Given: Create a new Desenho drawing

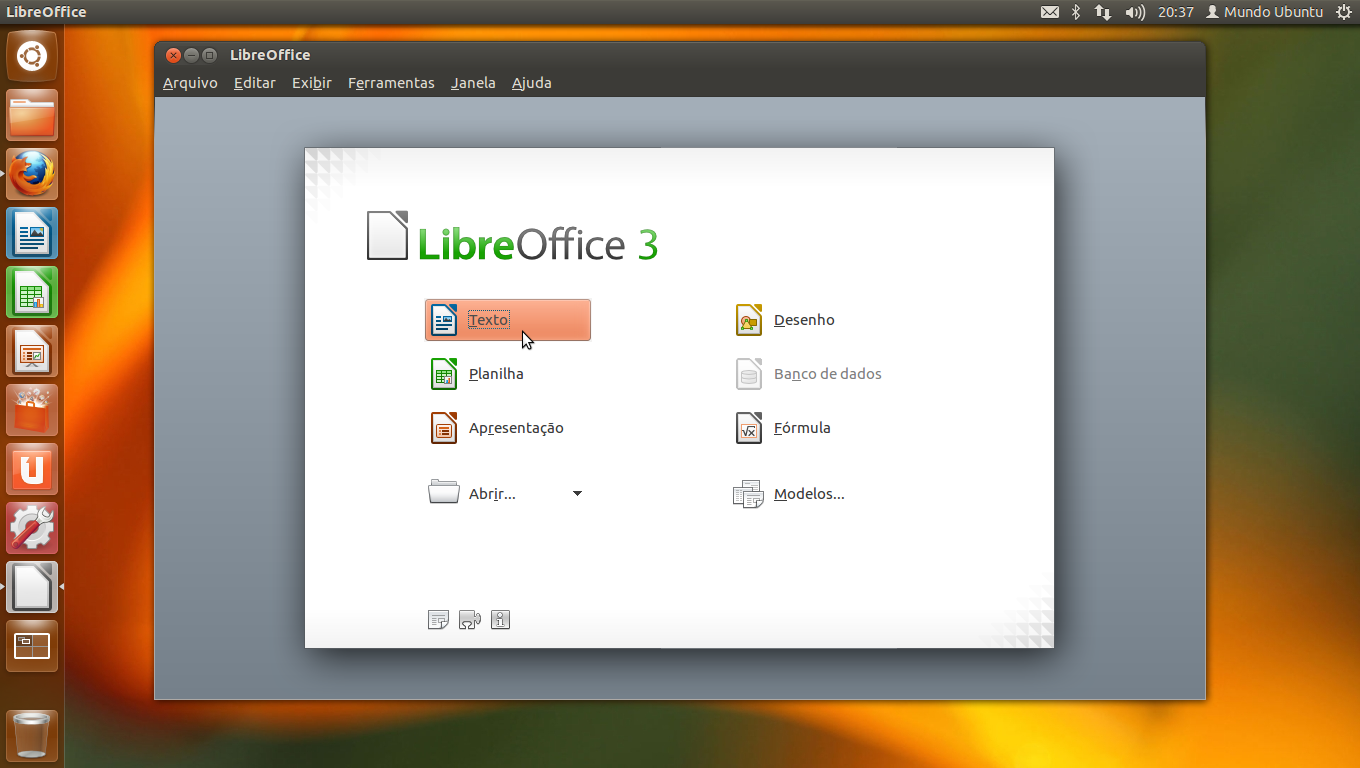Looking at the screenshot, I should pyautogui.click(x=785, y=320).
